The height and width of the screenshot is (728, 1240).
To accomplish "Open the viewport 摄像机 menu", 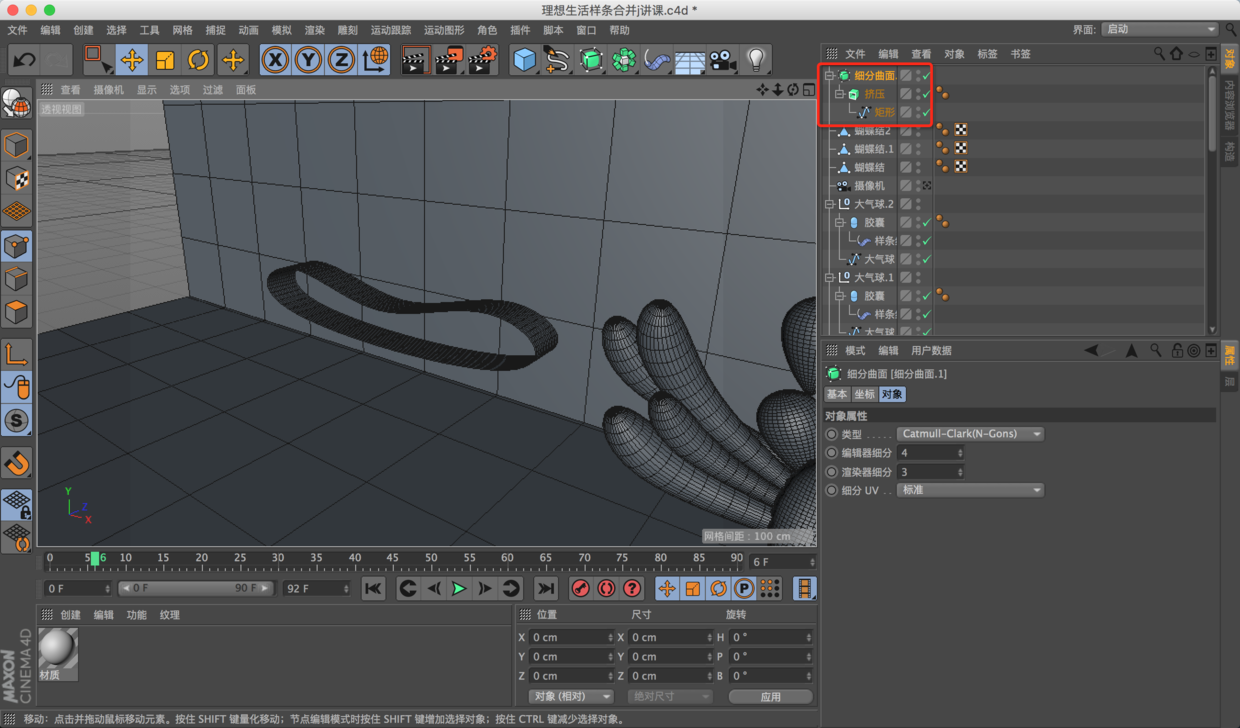I will 108,89.
